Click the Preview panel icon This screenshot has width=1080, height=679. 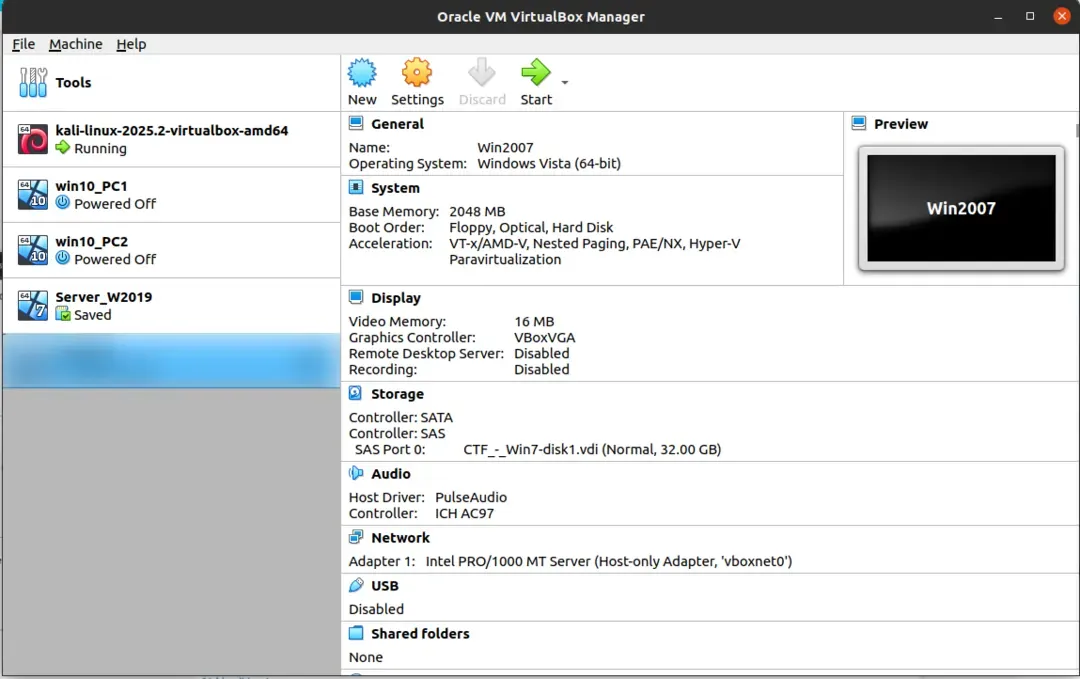coord(858,123)
